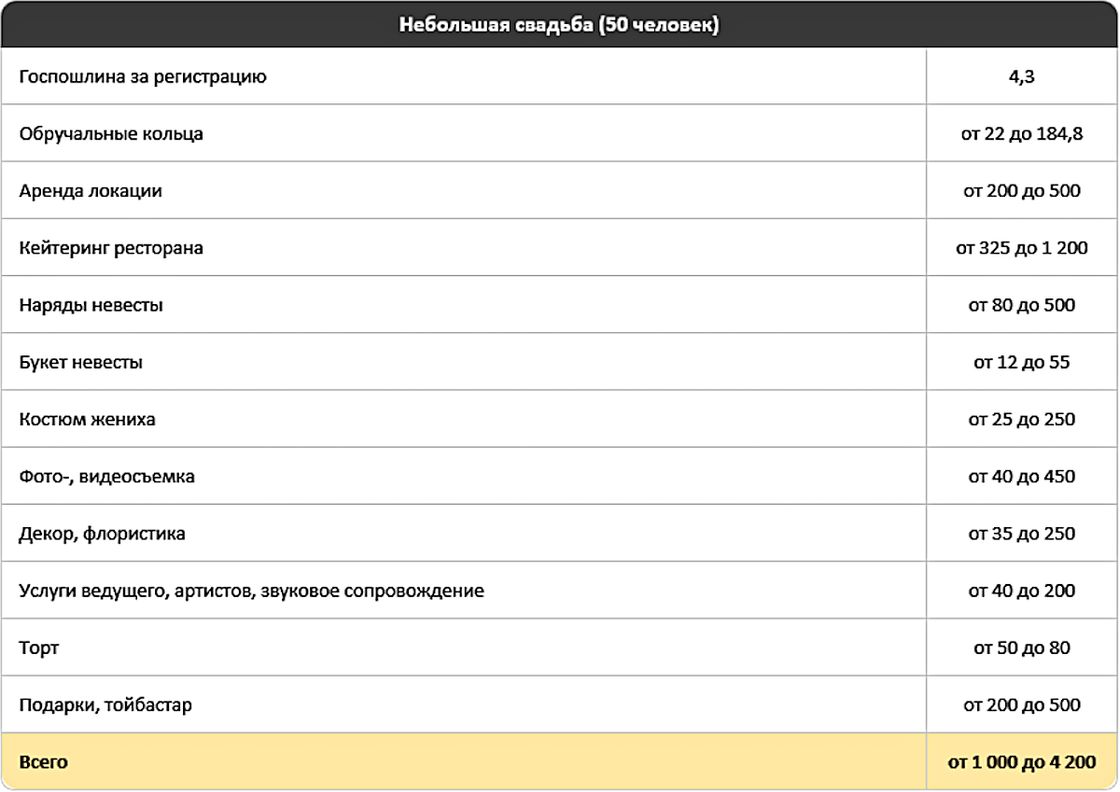
Task: Select the "Наряды невесты" row label
Action: (91, 305)
